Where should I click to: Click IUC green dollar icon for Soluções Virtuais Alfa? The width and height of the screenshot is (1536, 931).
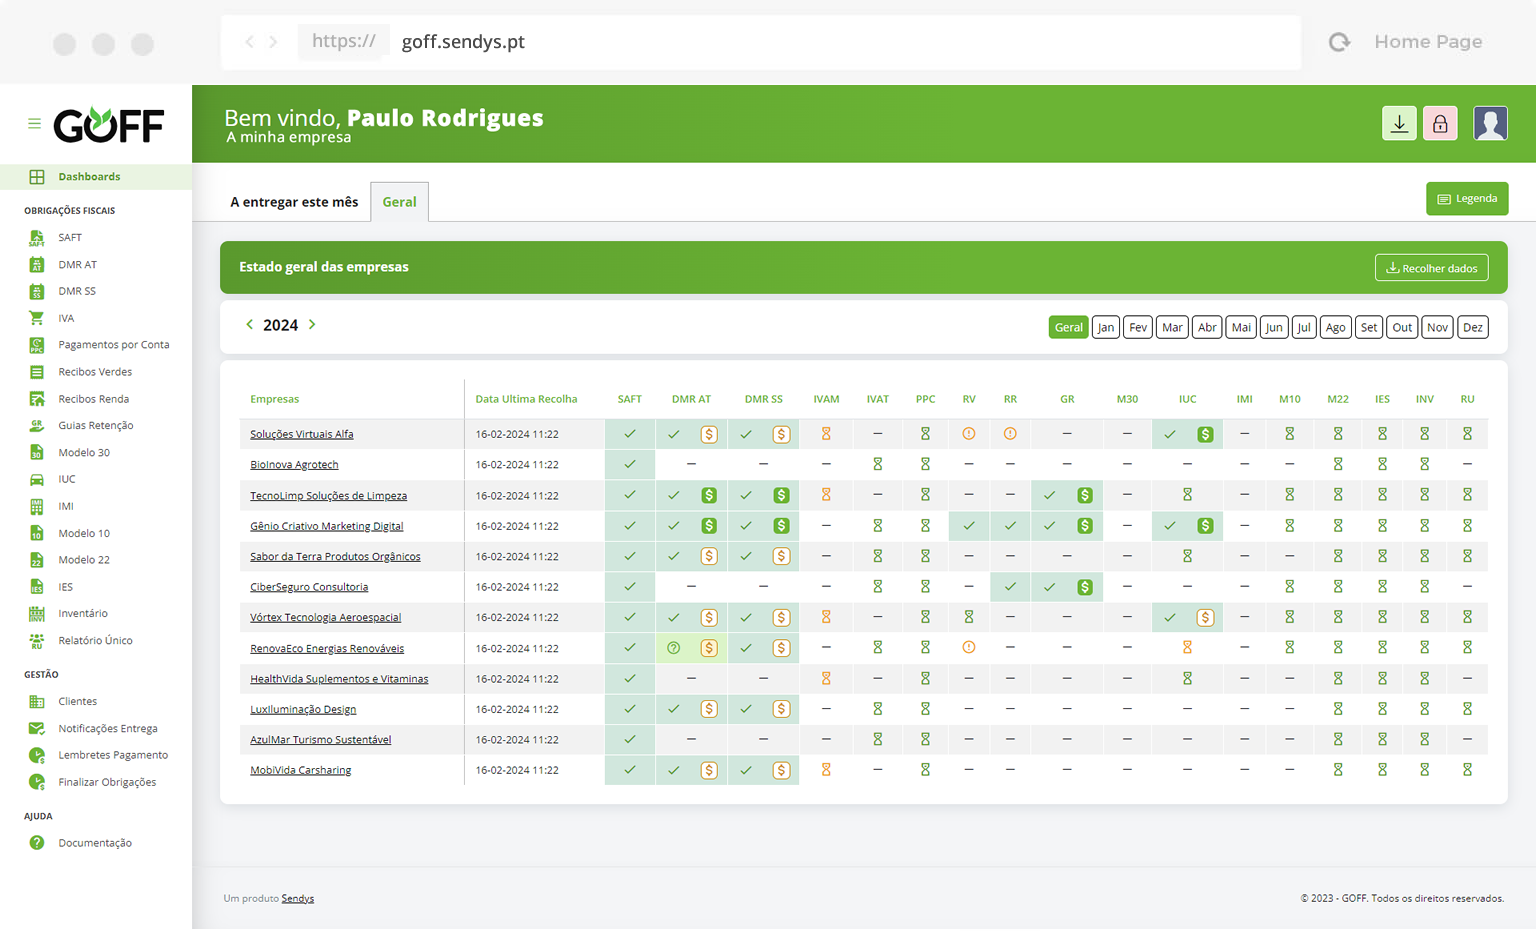(1206, 434)
